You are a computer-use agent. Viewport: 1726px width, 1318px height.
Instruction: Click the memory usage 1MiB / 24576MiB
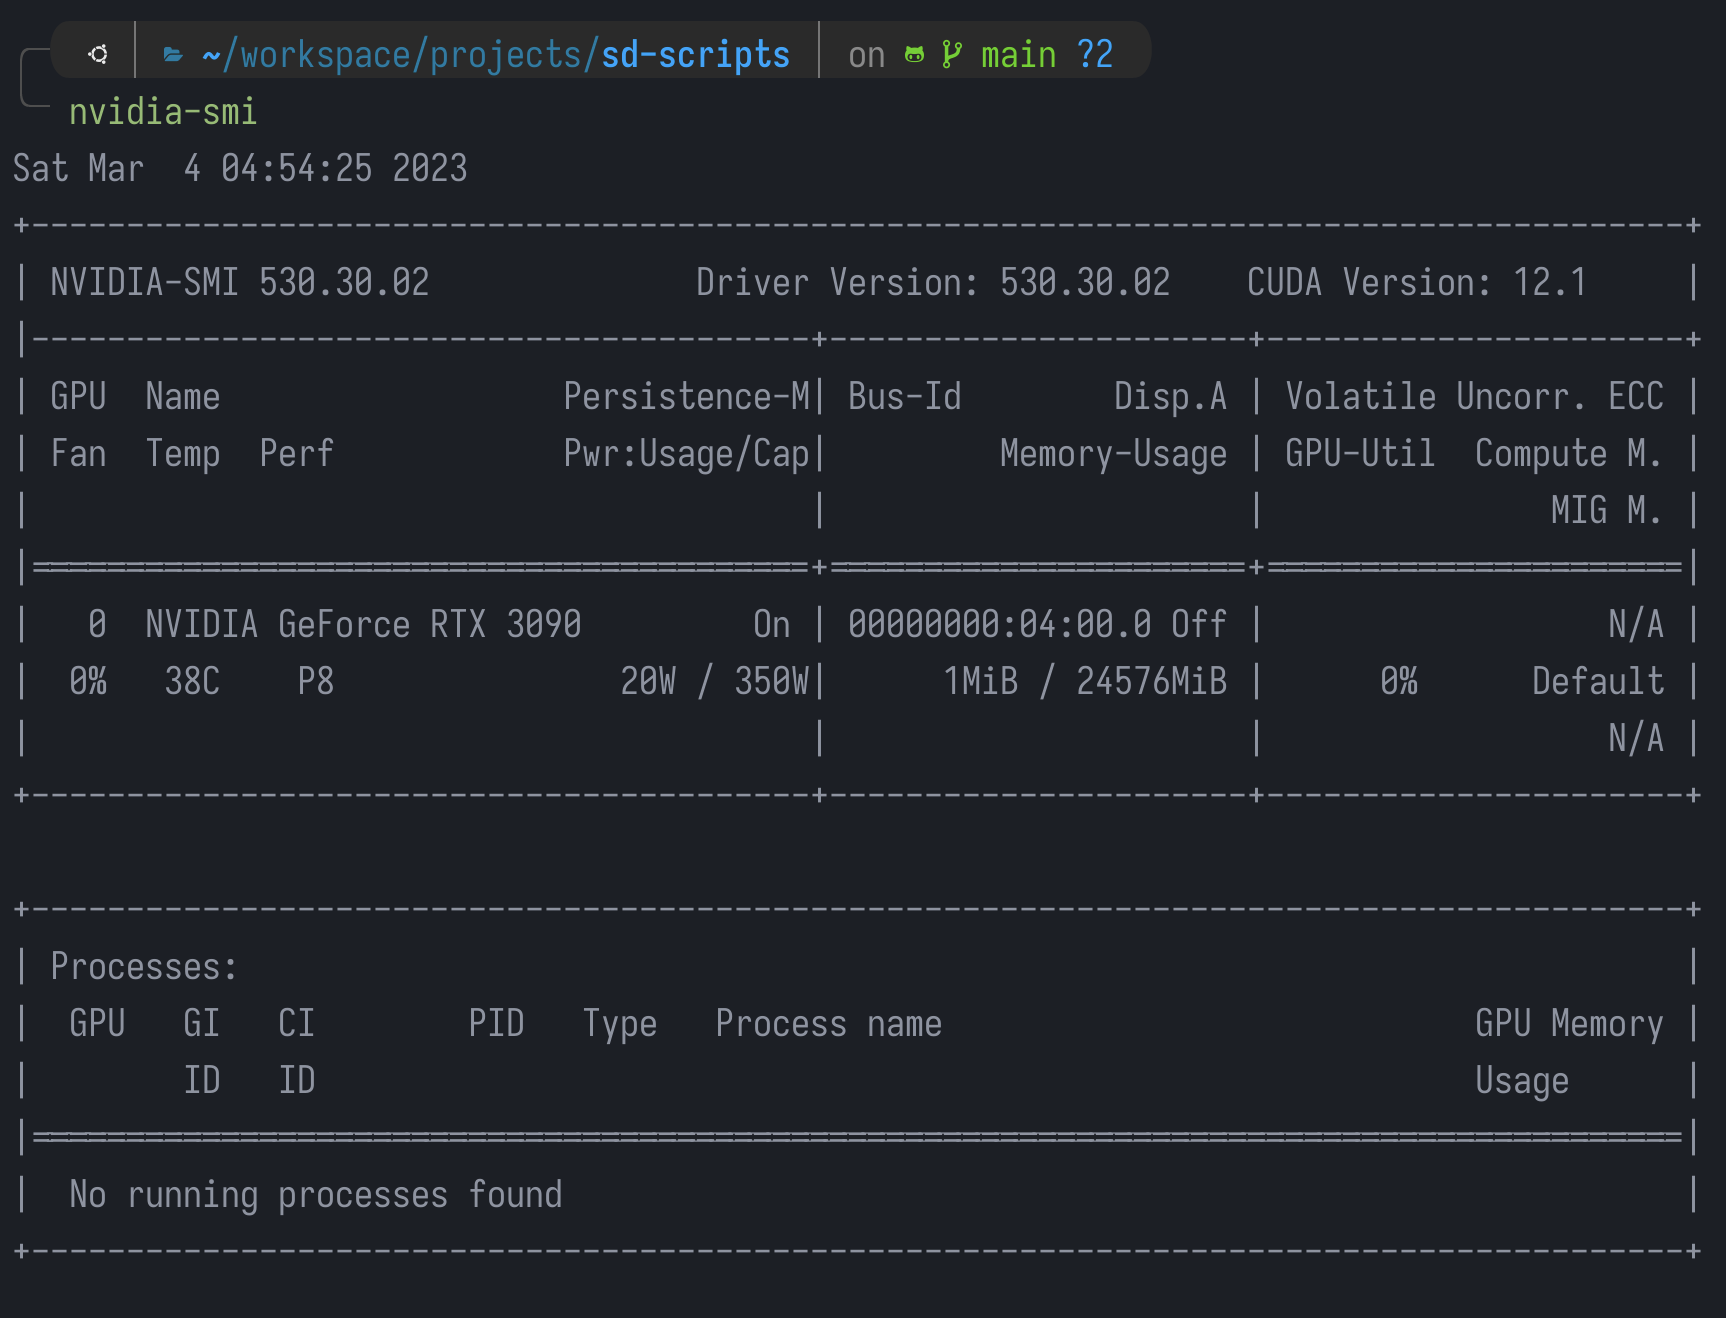point(1085,681)
